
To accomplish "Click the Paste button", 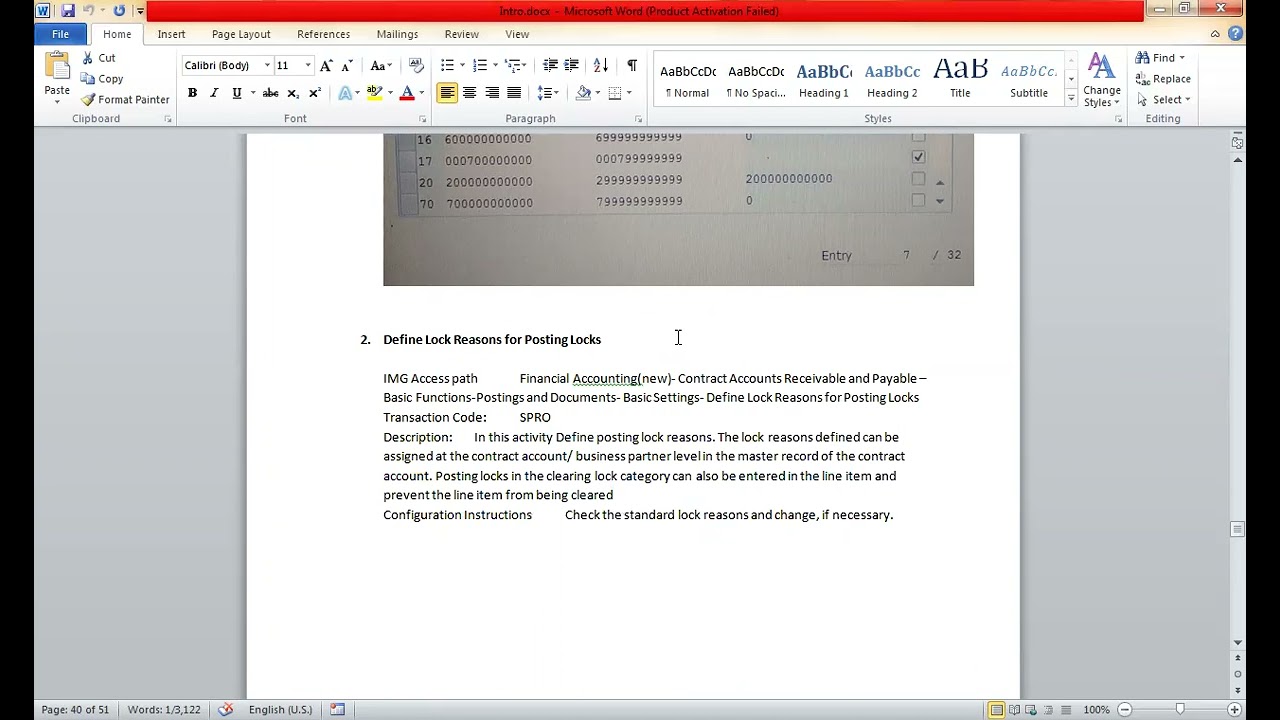I will click(57, 78).
